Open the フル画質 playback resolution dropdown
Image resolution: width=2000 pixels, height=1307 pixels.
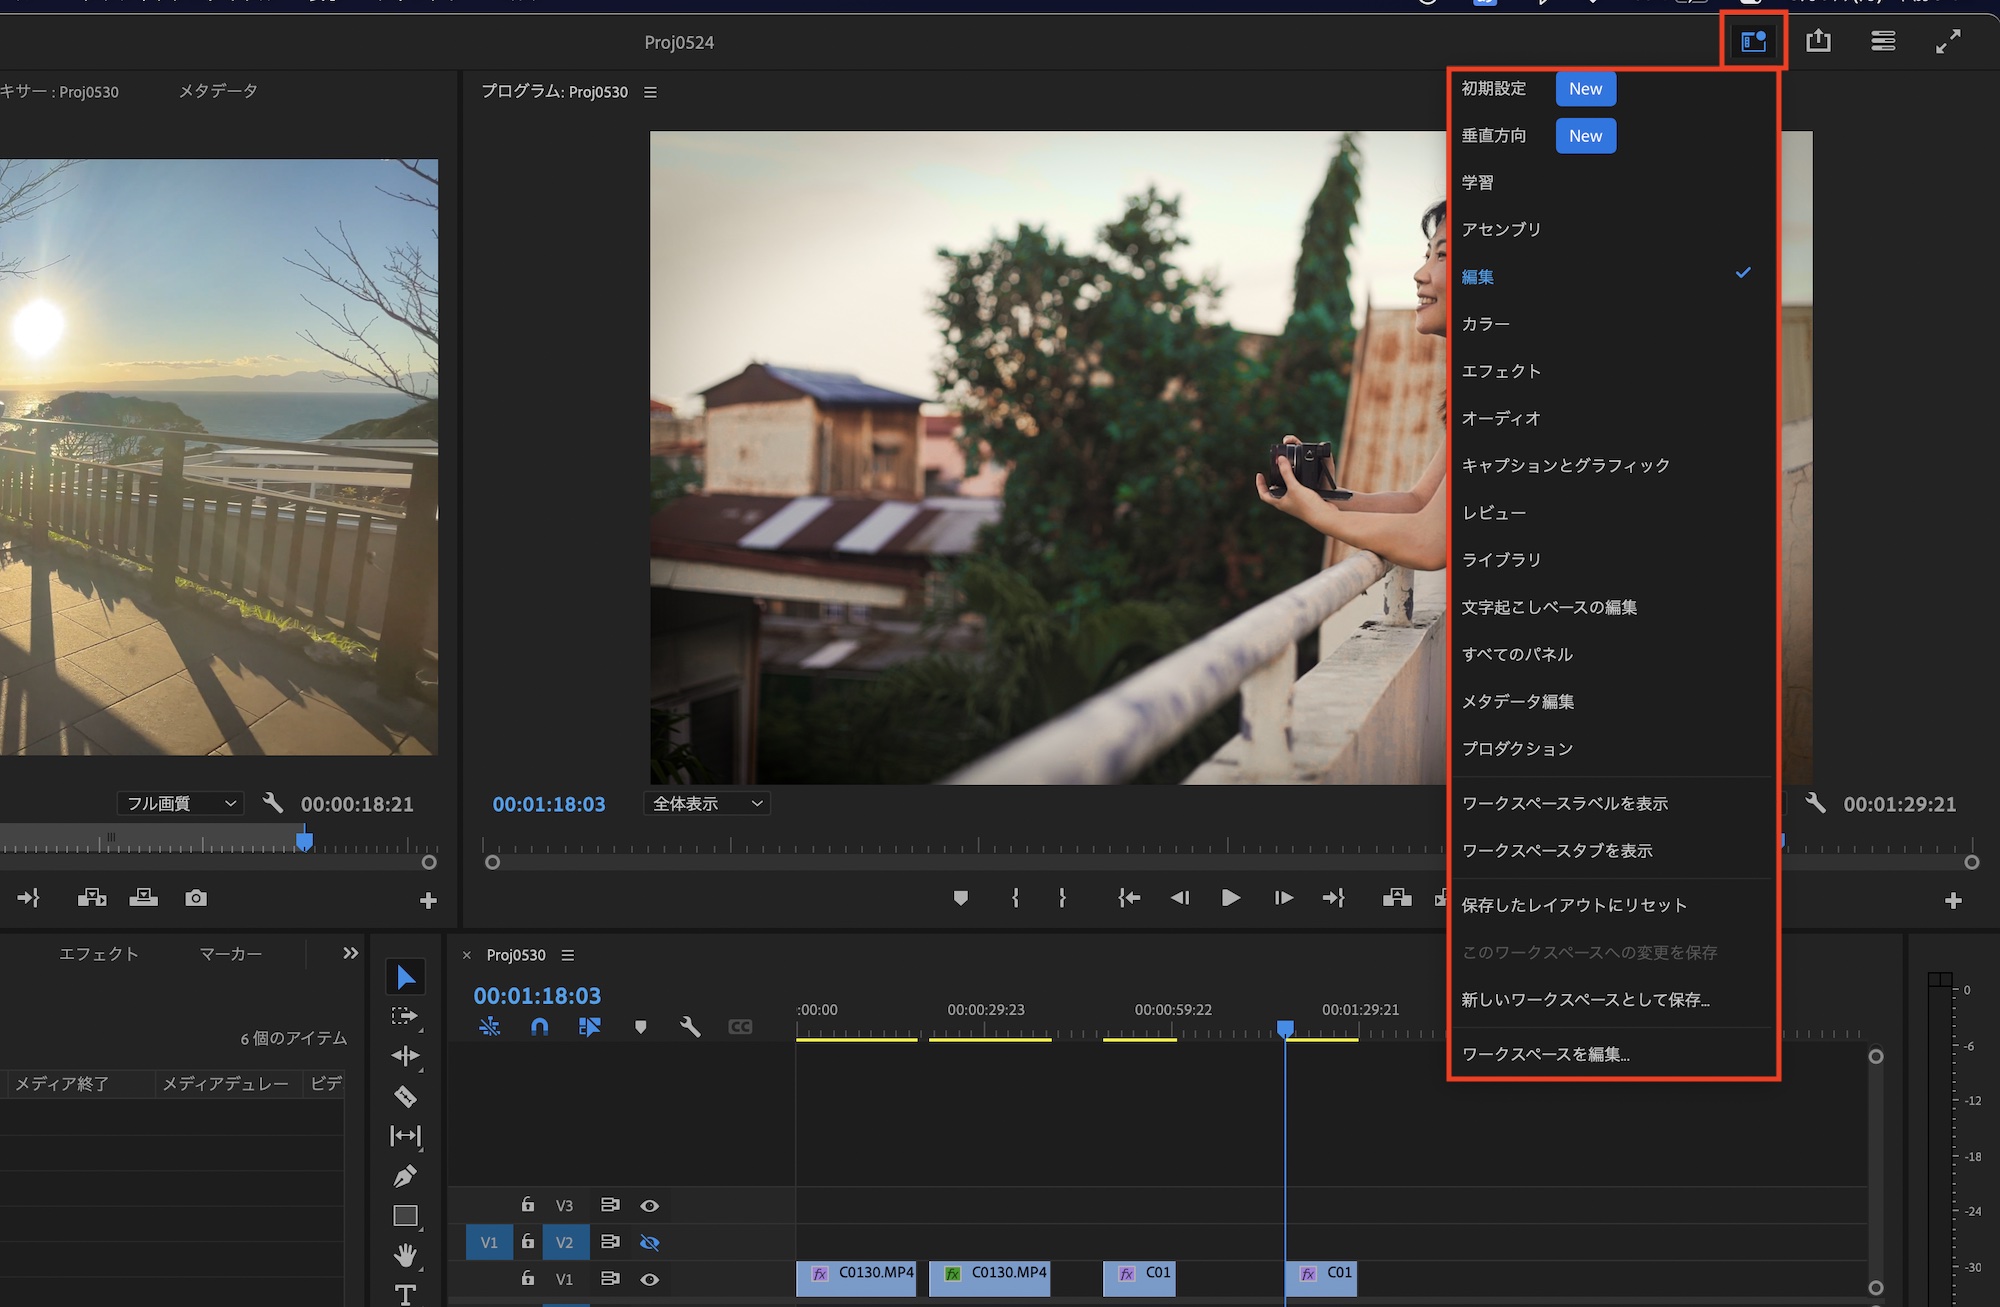point(181,803)
